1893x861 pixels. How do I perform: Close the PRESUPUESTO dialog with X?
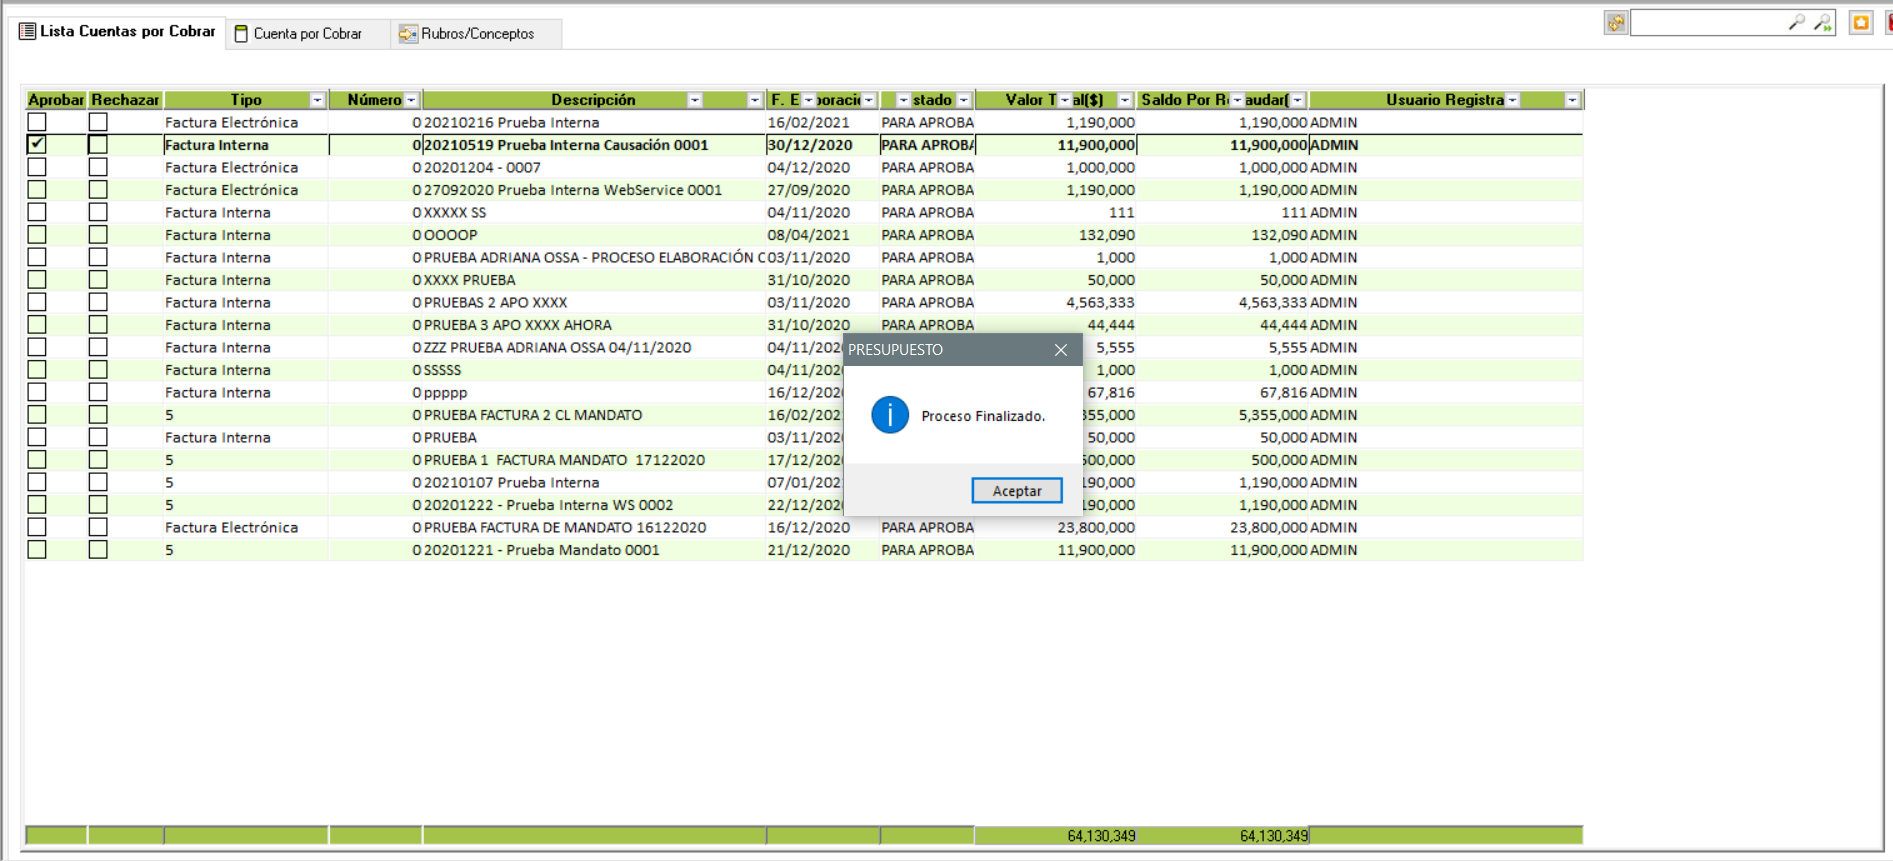coord(1061,350)
